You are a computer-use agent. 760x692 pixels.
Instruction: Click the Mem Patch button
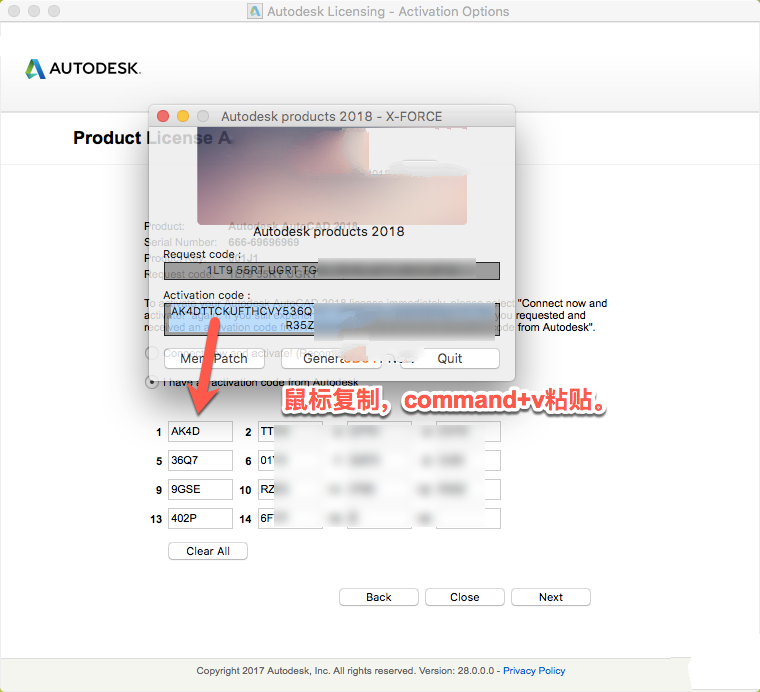pyautogui.click(x=214, y=359)
